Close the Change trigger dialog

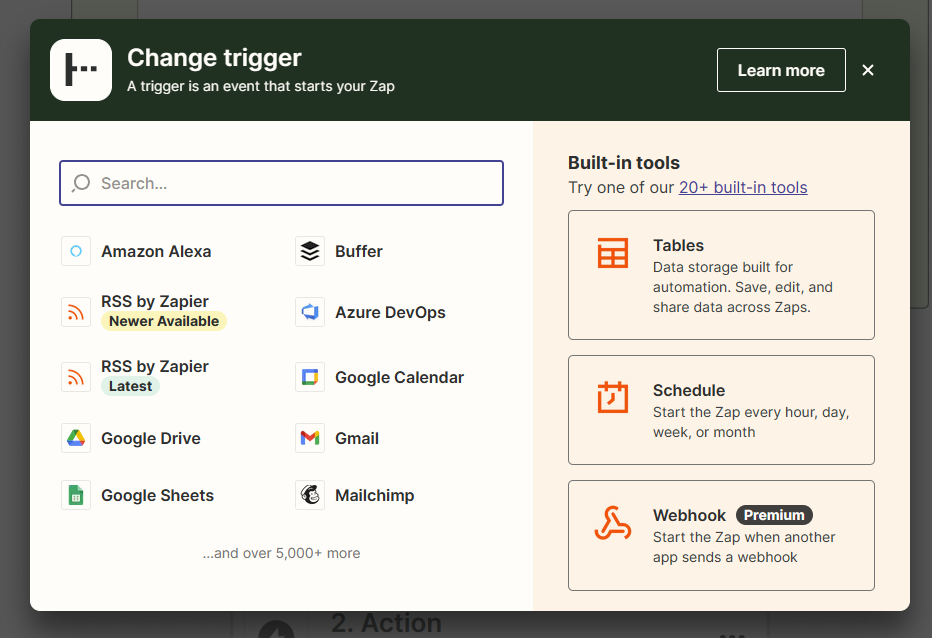(x=868, y=70)
